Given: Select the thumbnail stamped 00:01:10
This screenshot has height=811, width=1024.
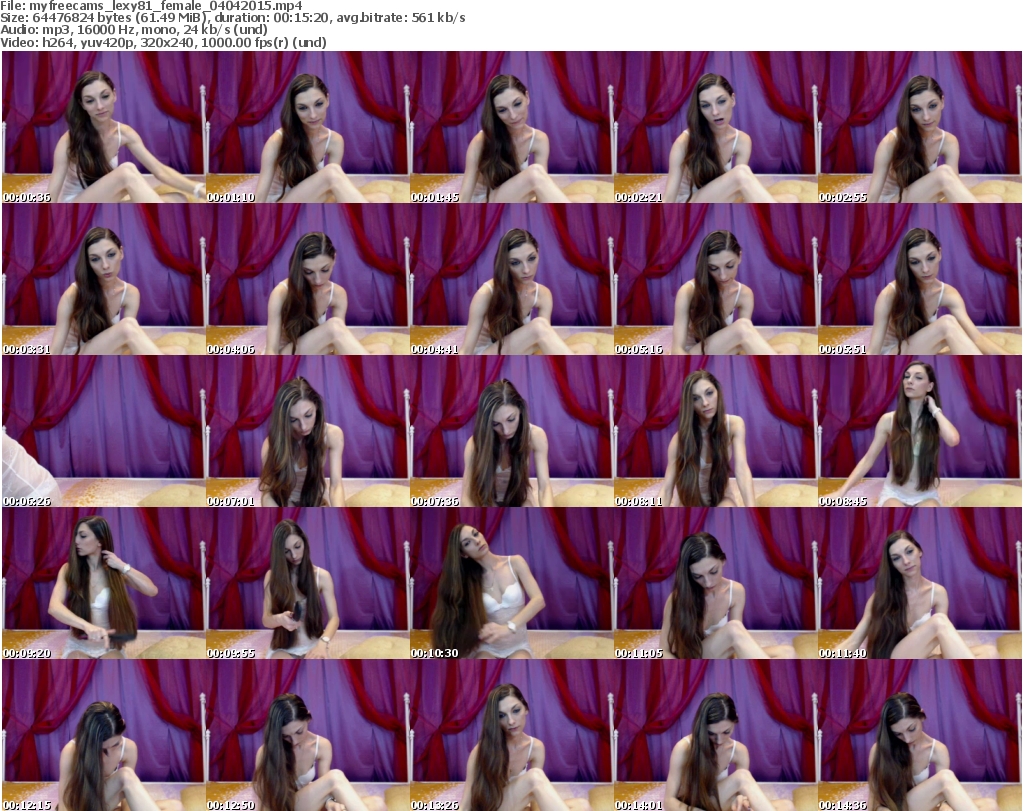Looking at the screenshot, I should point(308,127).
